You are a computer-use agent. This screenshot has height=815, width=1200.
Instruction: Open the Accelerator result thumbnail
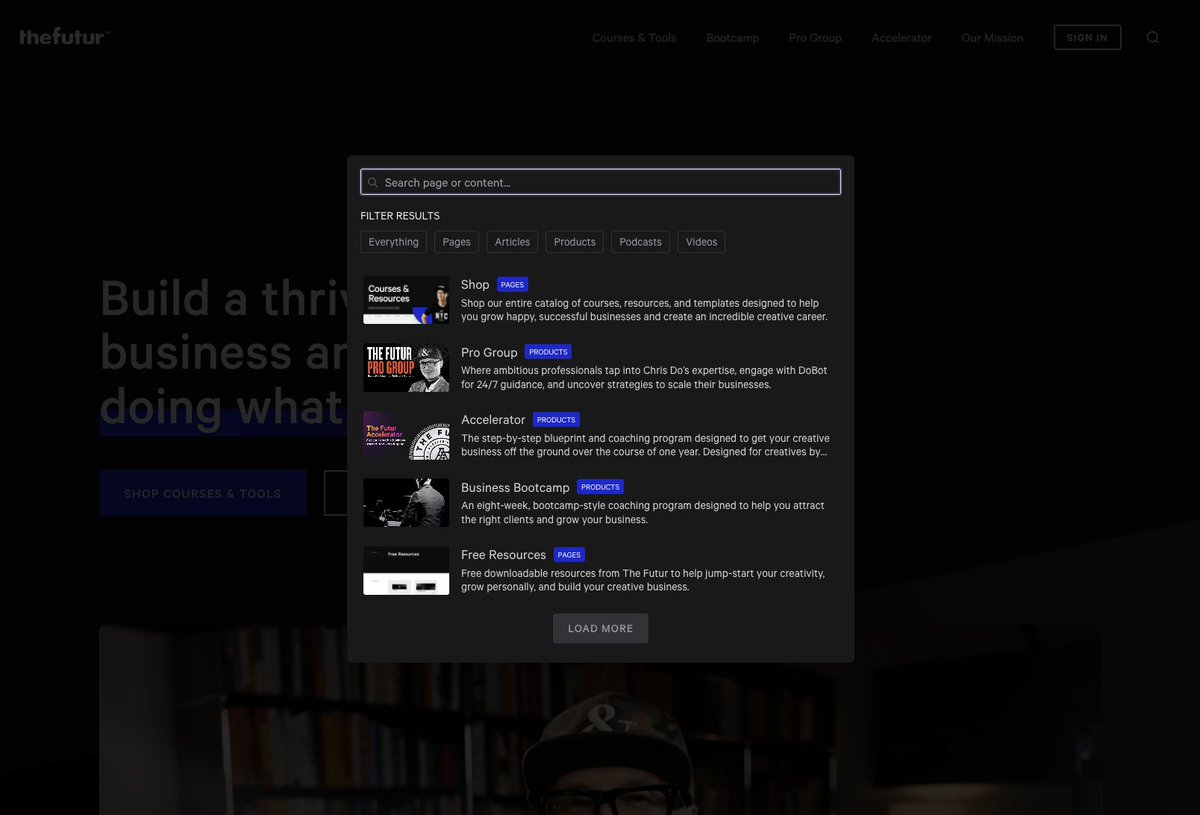(x=406, y=435)
